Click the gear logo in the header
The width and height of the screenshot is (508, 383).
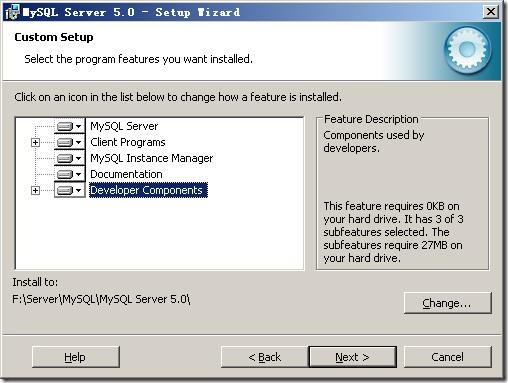[x=468, y=50]
